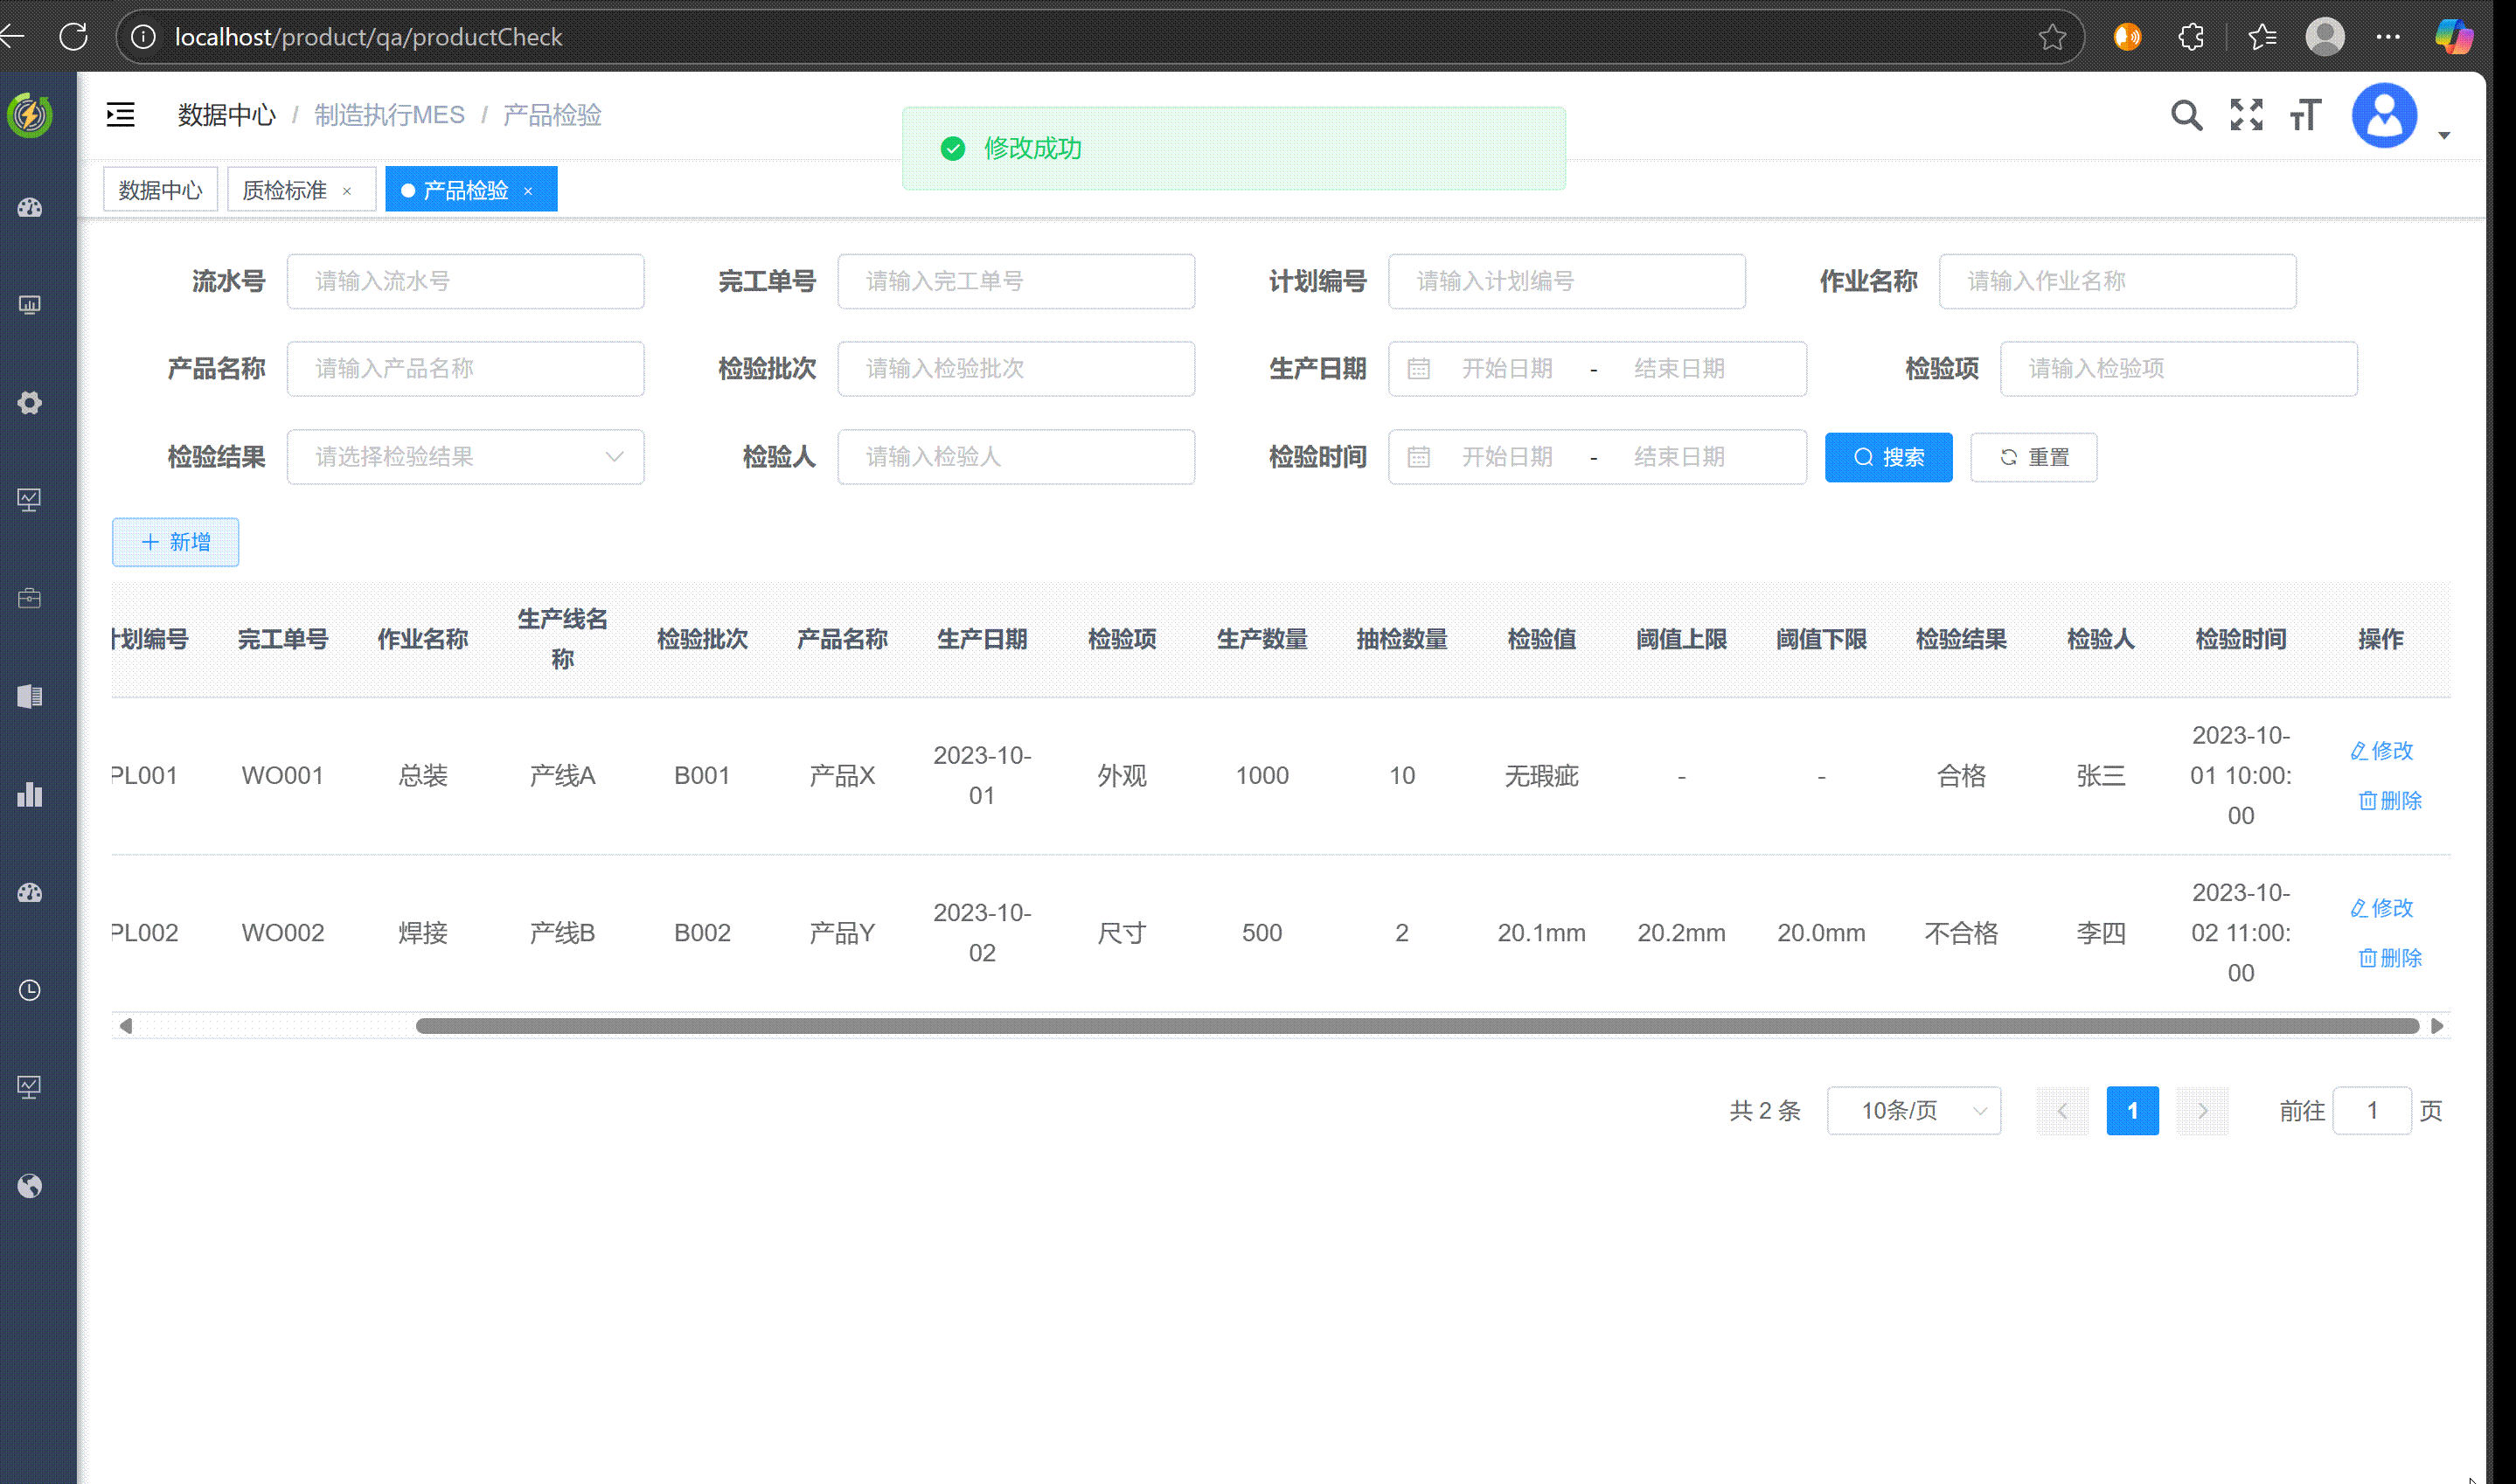Click the blue 搜索 button
Viewport: 2516px width, 1484px height.
pos(1888,457)
